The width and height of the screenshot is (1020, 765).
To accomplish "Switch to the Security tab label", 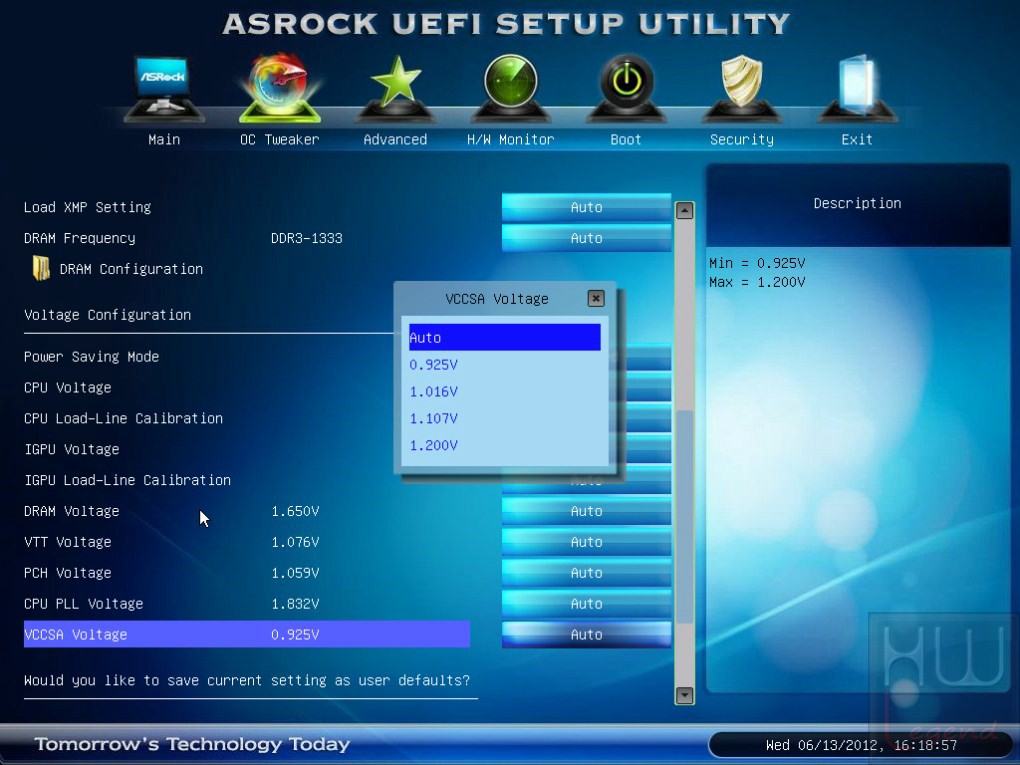I will click(742, 139).
